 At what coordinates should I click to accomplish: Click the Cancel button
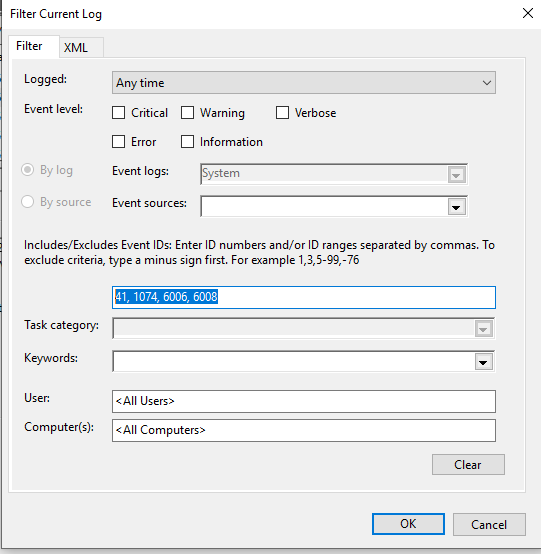[x=489, y=525]
